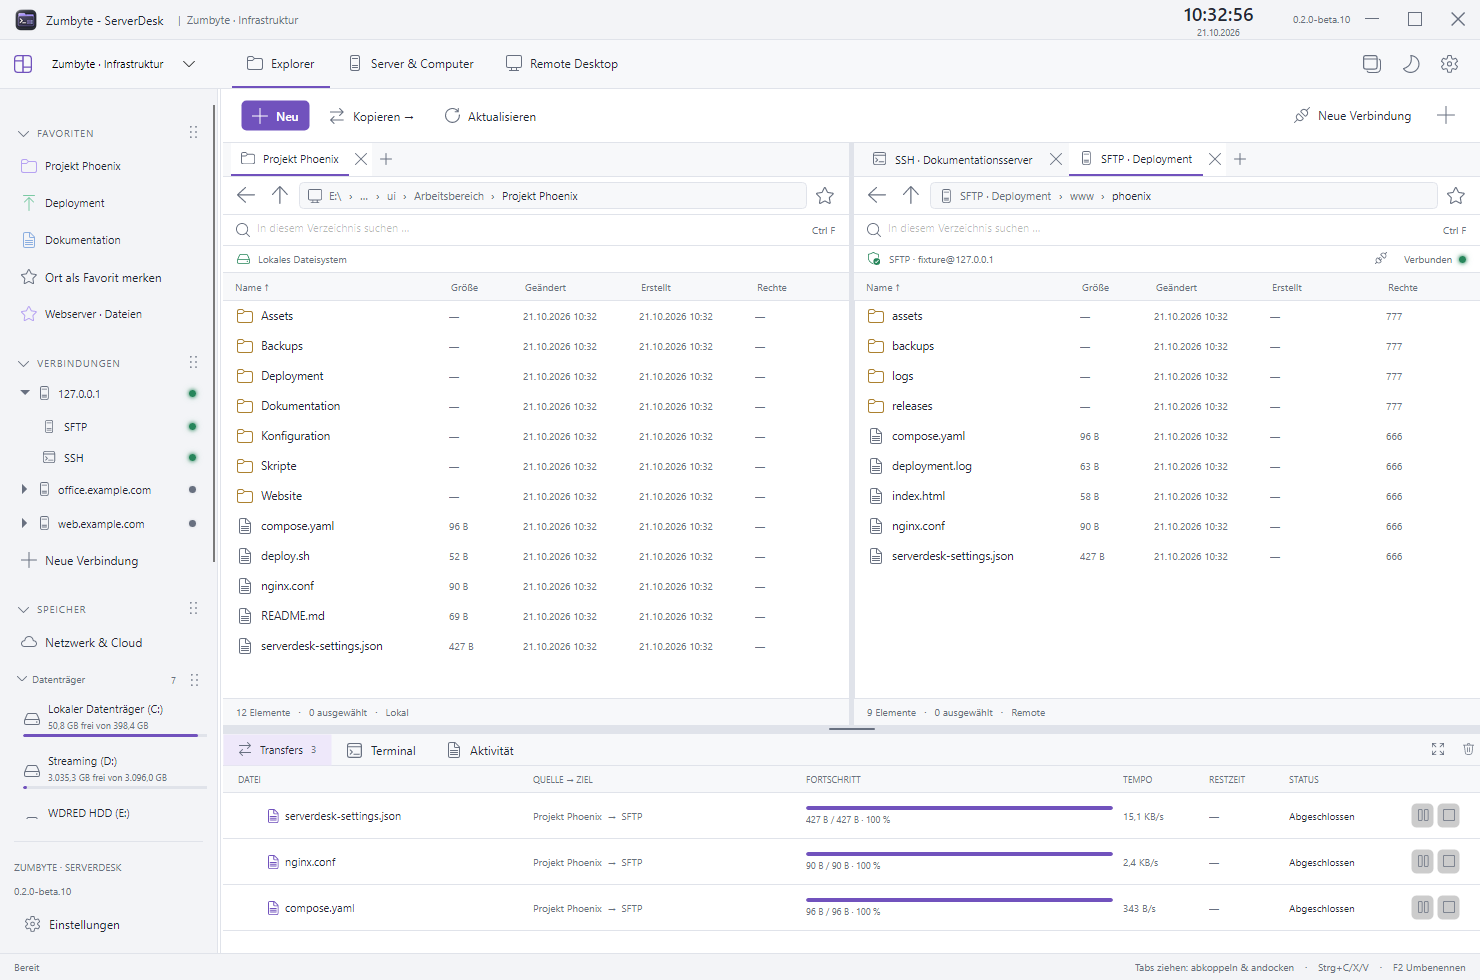Switch to Explorer tab
The width and height of the screenshot is (1480, 980).
[x=280, y=64]
